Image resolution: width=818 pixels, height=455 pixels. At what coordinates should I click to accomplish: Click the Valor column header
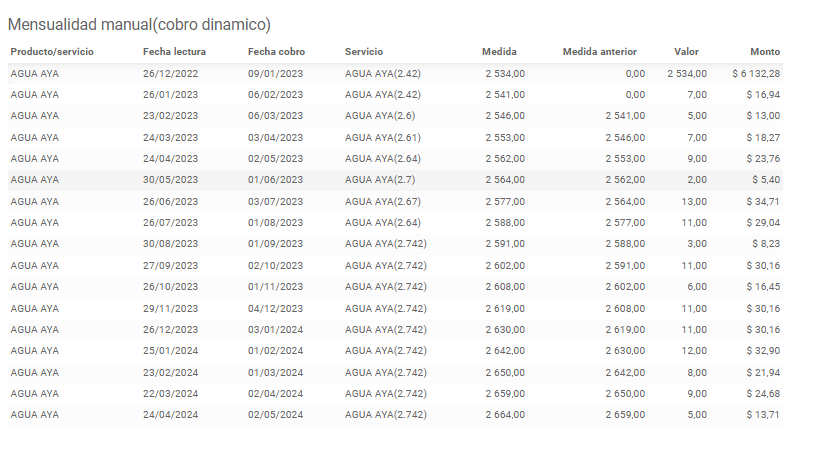686,52
